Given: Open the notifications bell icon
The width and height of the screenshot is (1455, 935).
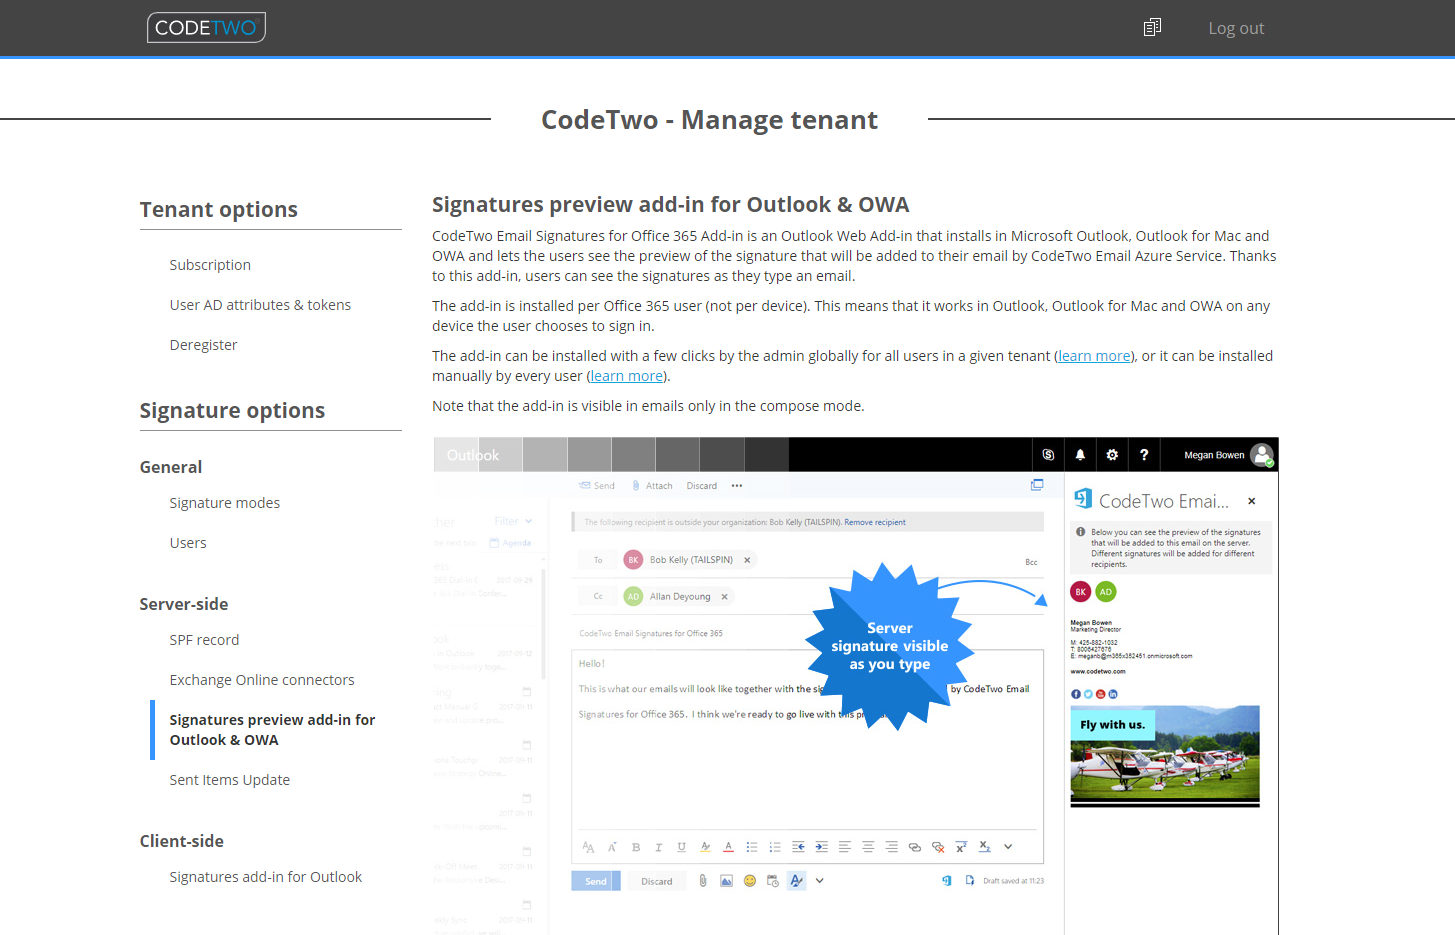Looking at the screenshot, I should pos(1080,454).
